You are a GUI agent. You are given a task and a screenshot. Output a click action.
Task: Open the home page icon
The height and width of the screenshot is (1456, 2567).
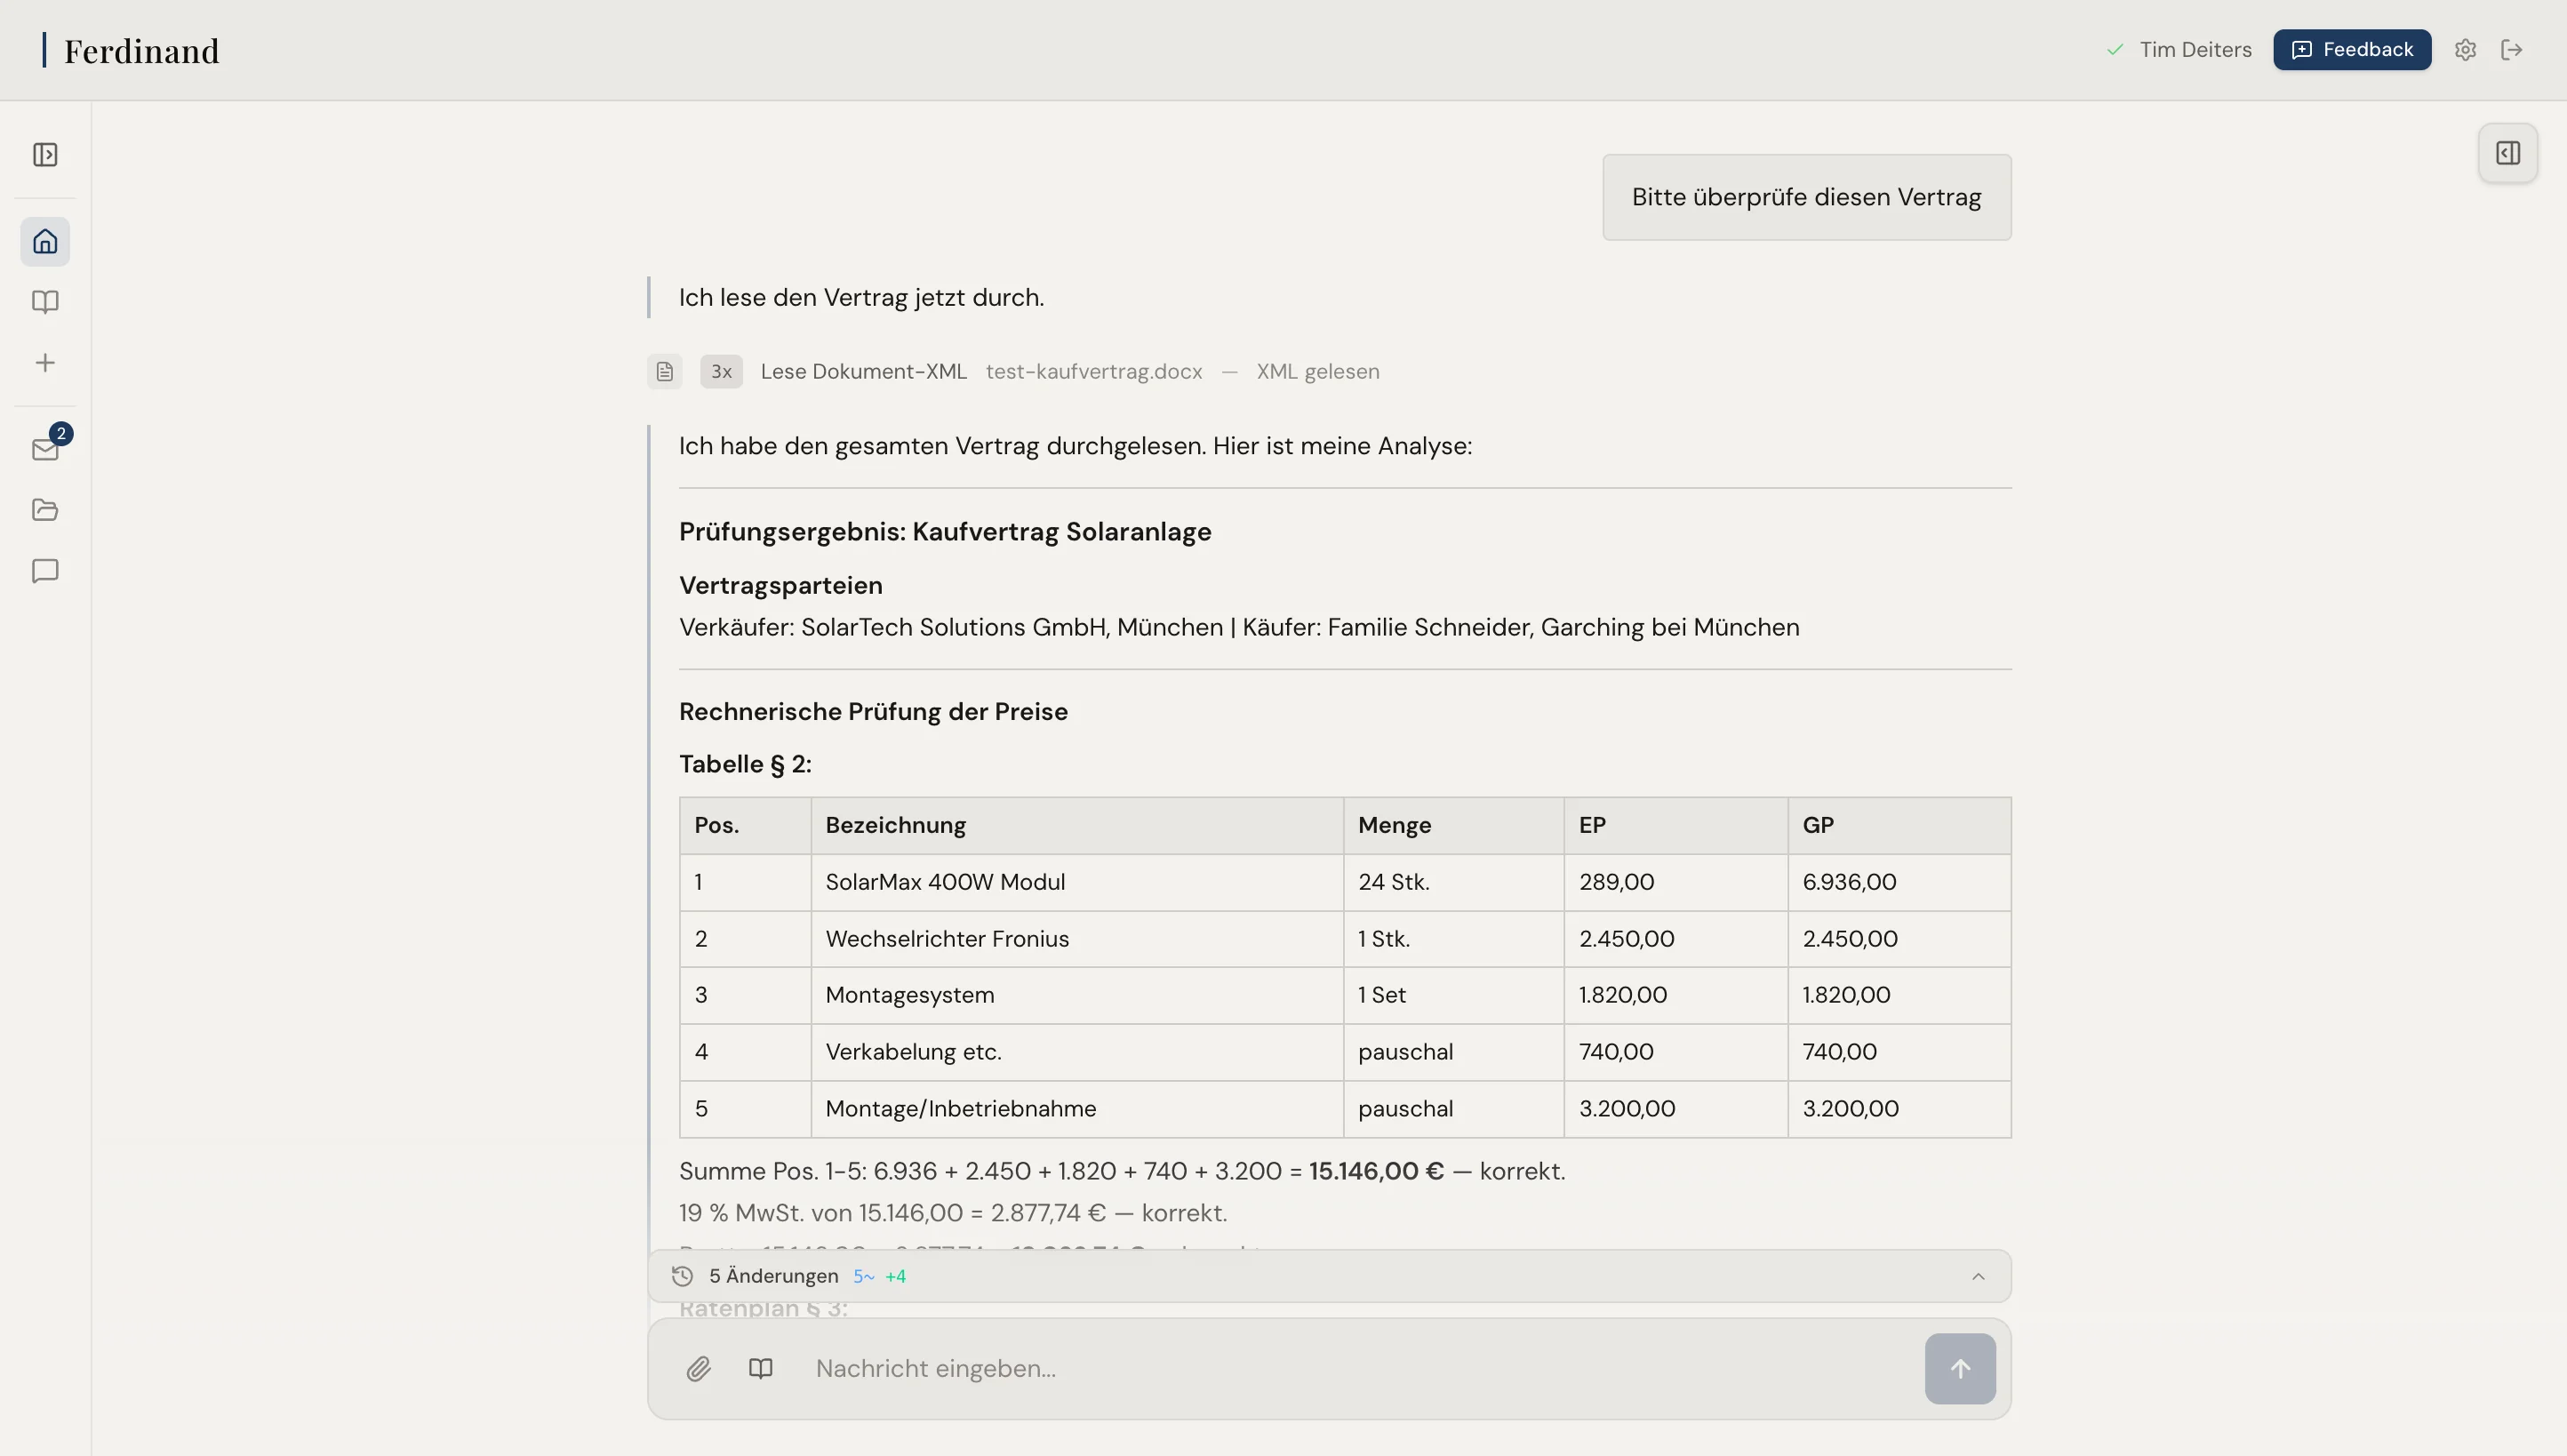45,242
